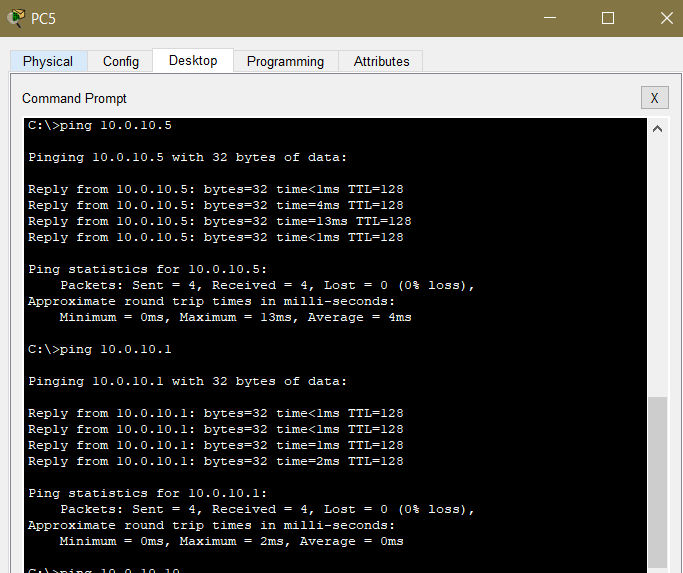Click 'Pinging 10.0.10.1 with 32 bytes' line
Viewport: 683px width, 573px height.
[187, 381]
